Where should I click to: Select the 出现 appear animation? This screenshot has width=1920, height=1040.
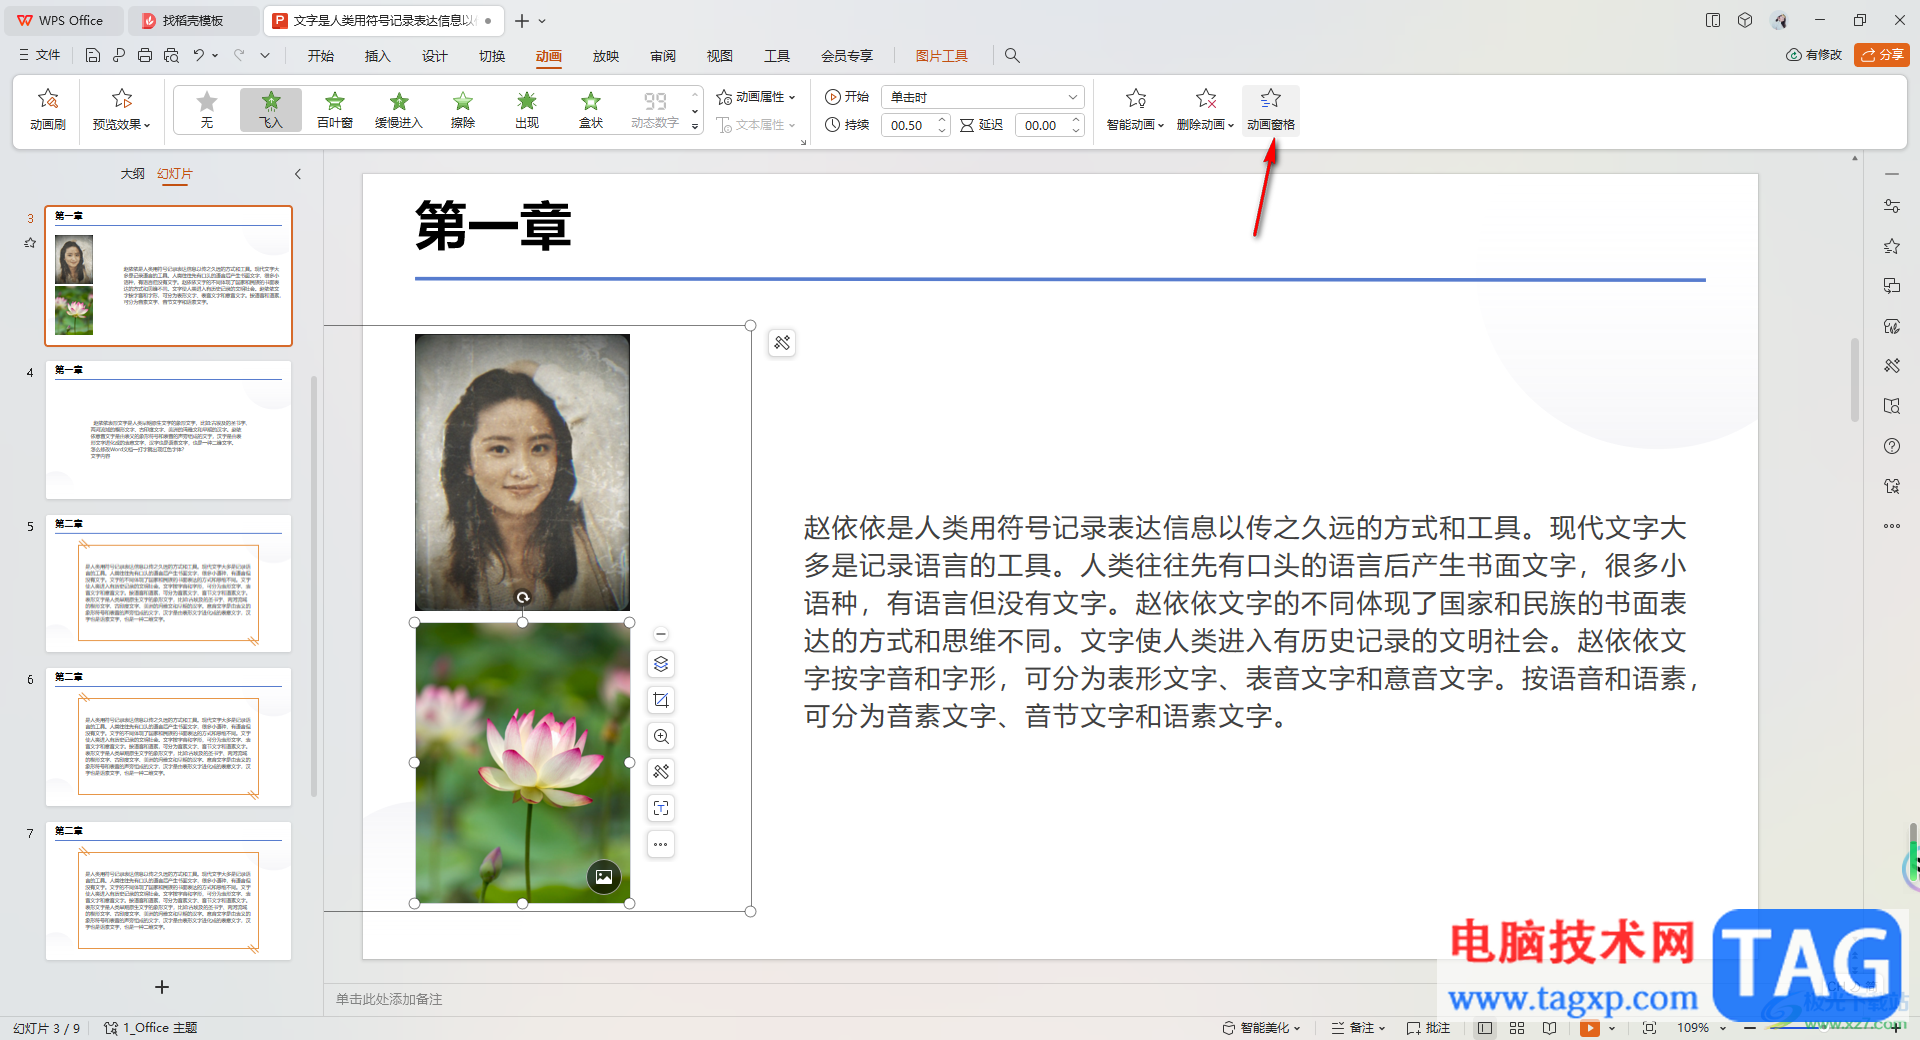[527, 109]
